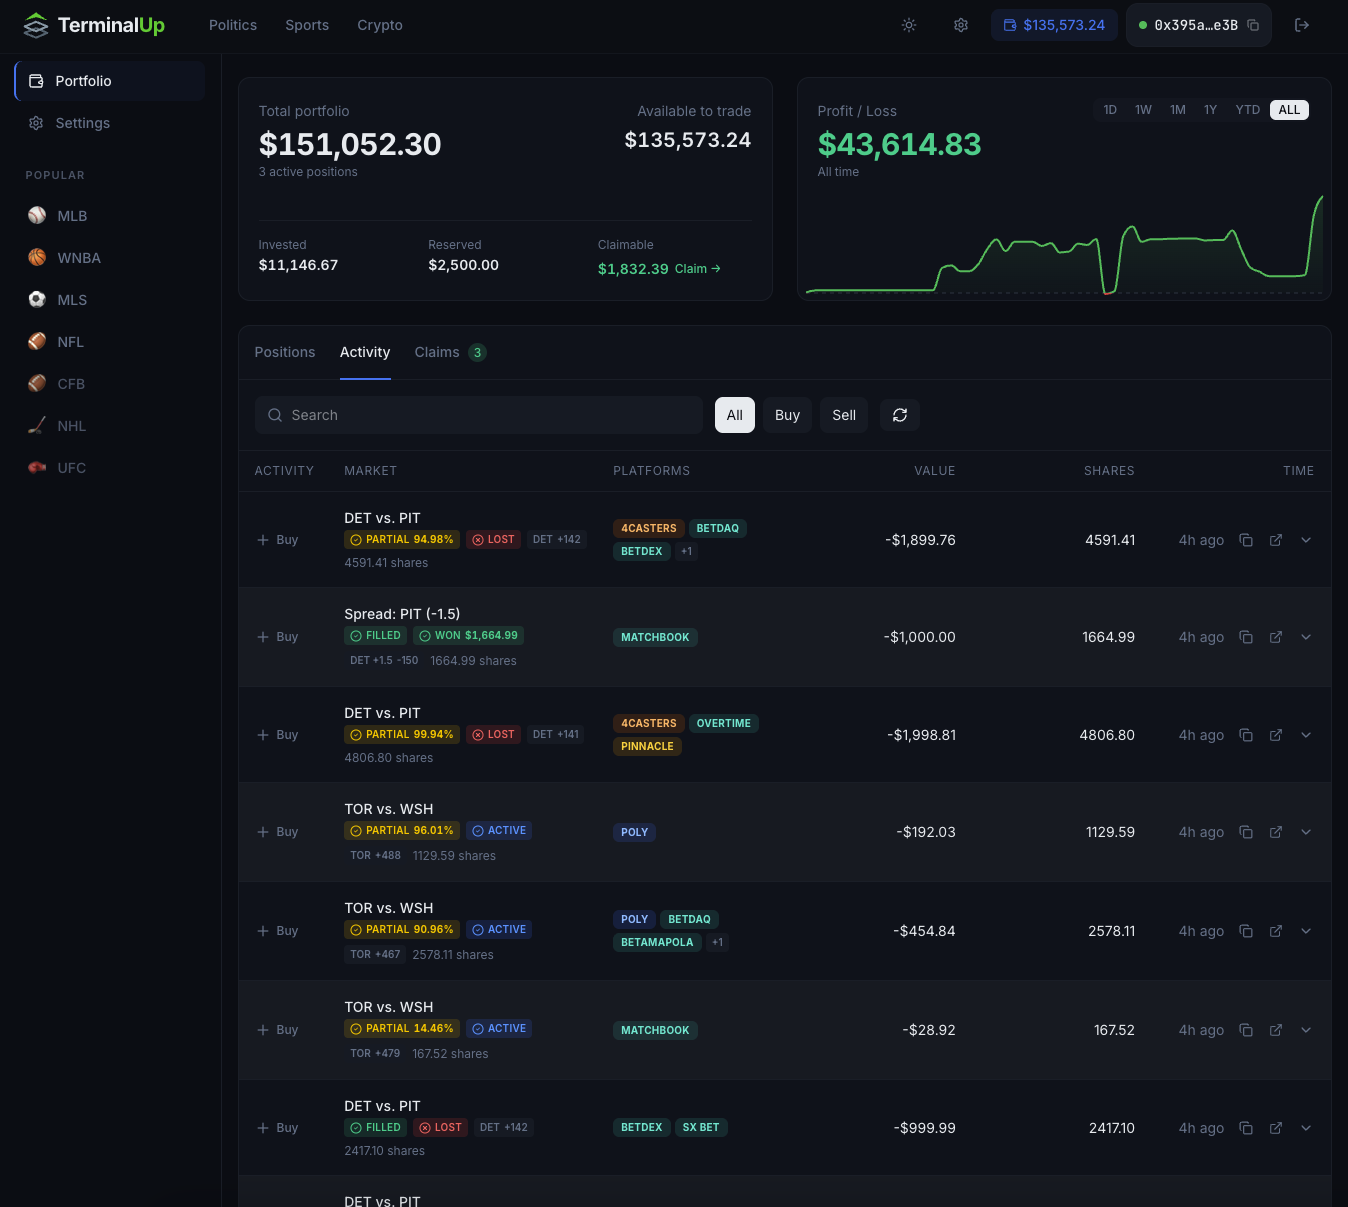Click the activity Search field
The image size is (1348, 1207).
[x=479, y=415]
